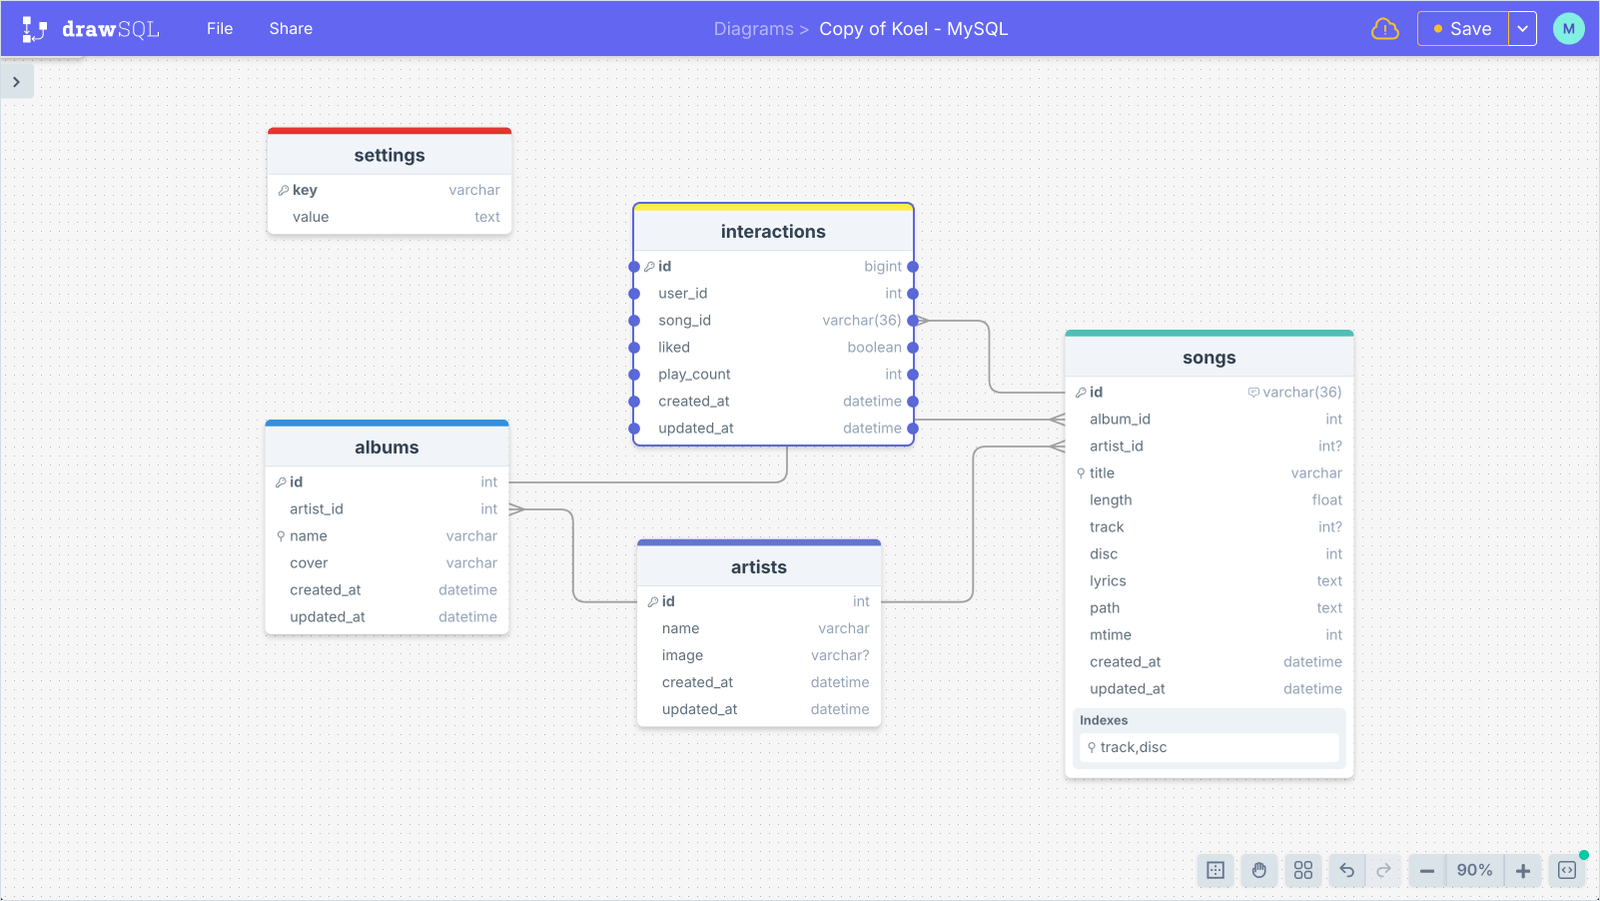The image size is (1600, 901).
Task: Open the user avatar menu
Action: 1568,29
